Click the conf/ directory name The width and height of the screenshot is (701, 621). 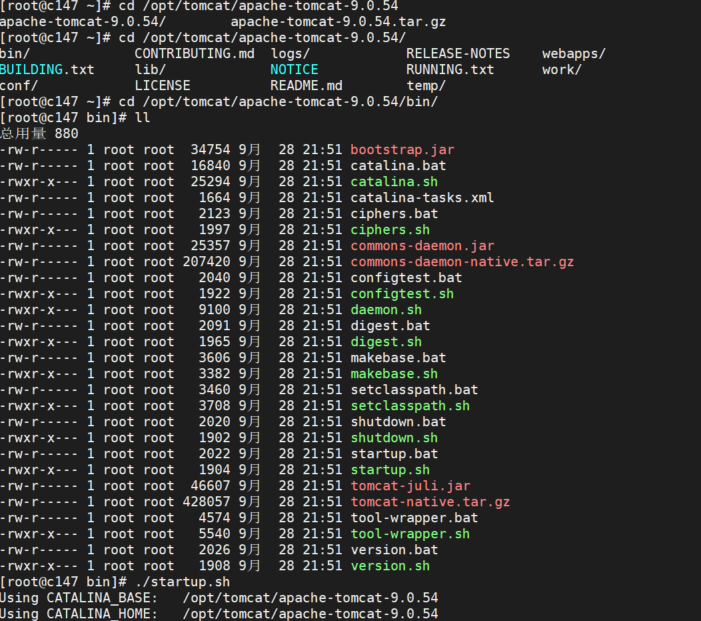pos(19,85)
